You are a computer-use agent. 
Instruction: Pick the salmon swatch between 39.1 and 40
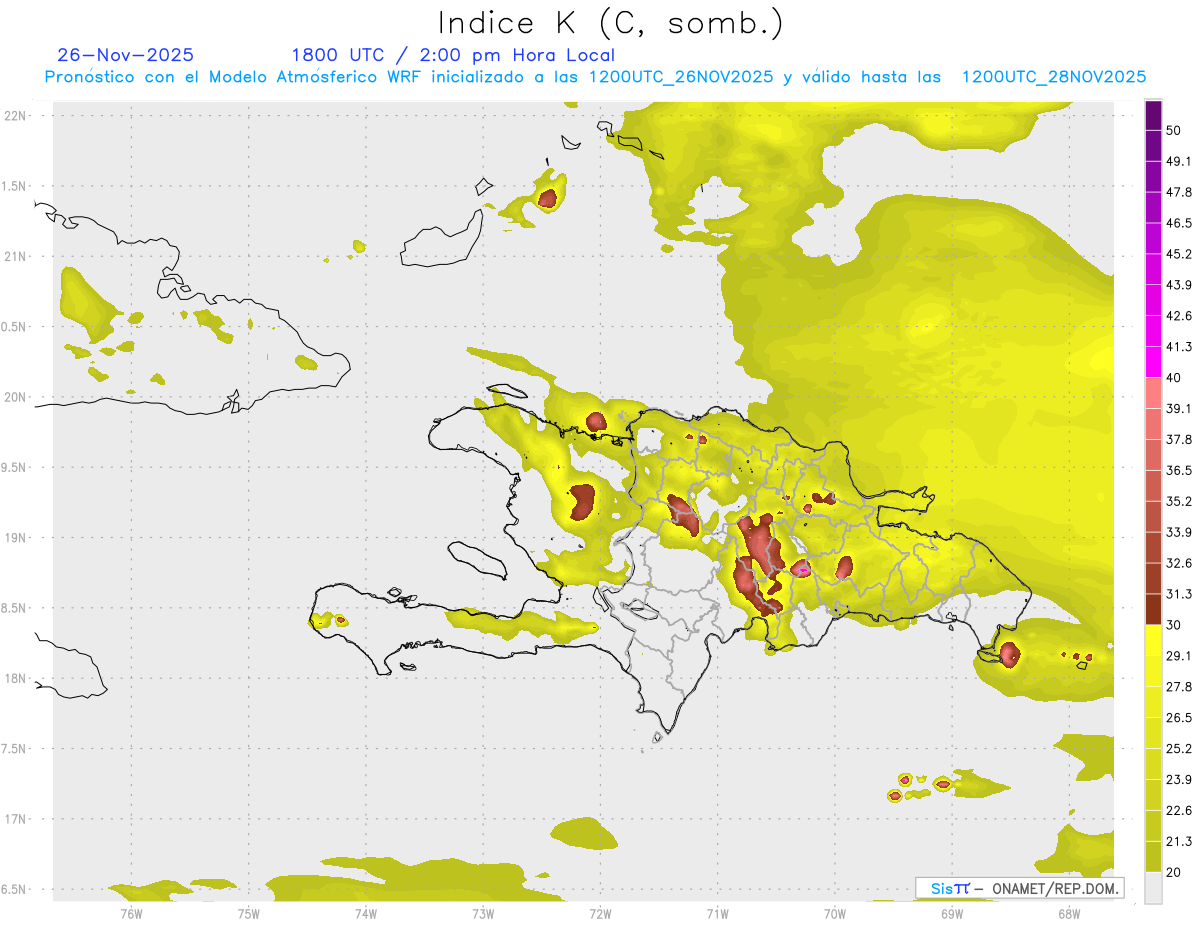pyautogui.click(x=1153, y=393)
